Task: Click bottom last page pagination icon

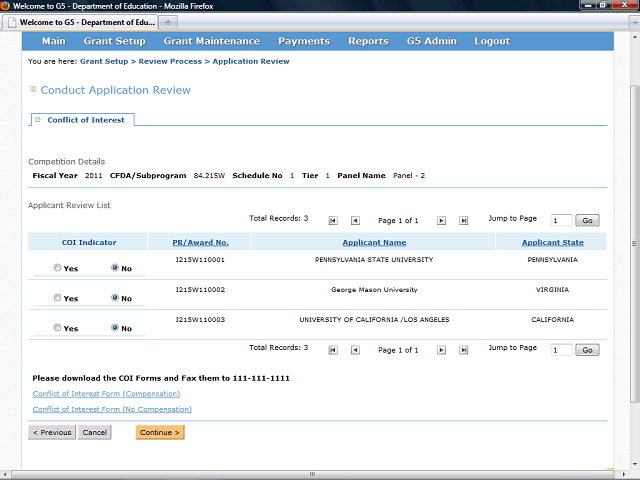Action: point(463,350)
